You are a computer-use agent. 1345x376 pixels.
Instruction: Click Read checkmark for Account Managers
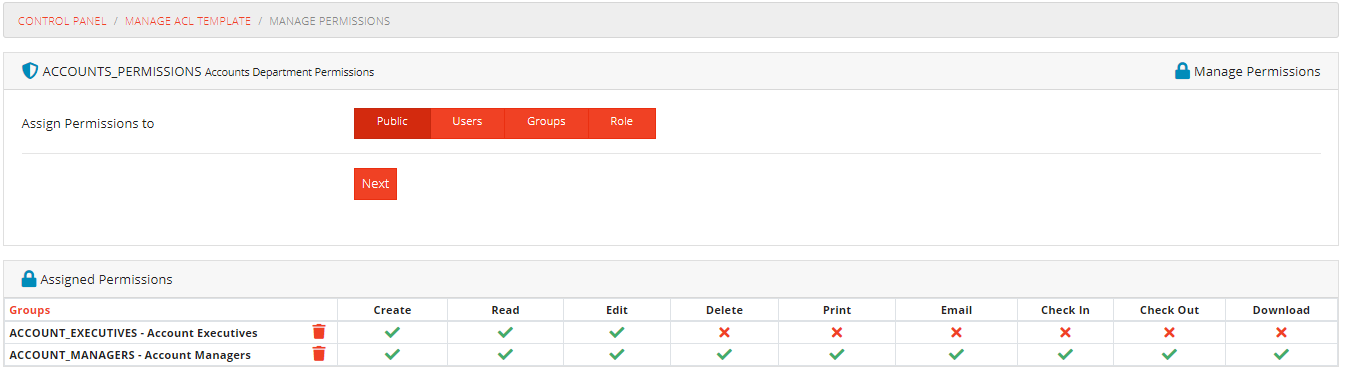pos(505,354)
